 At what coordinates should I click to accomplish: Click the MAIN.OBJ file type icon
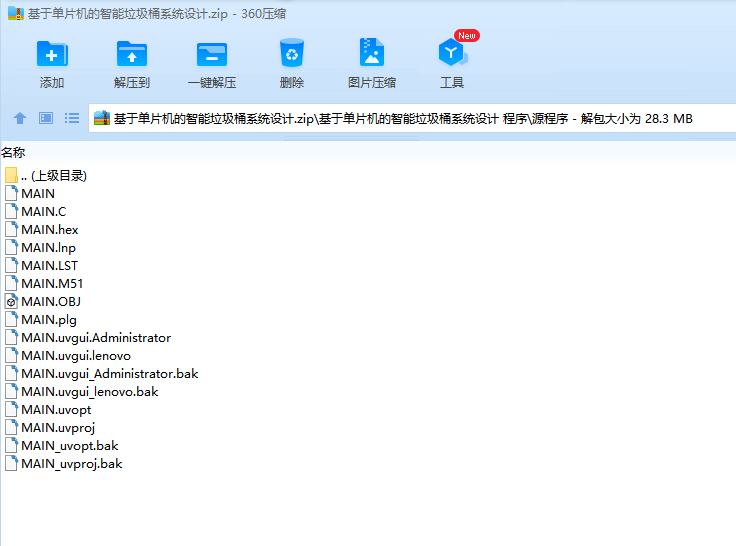11,301
